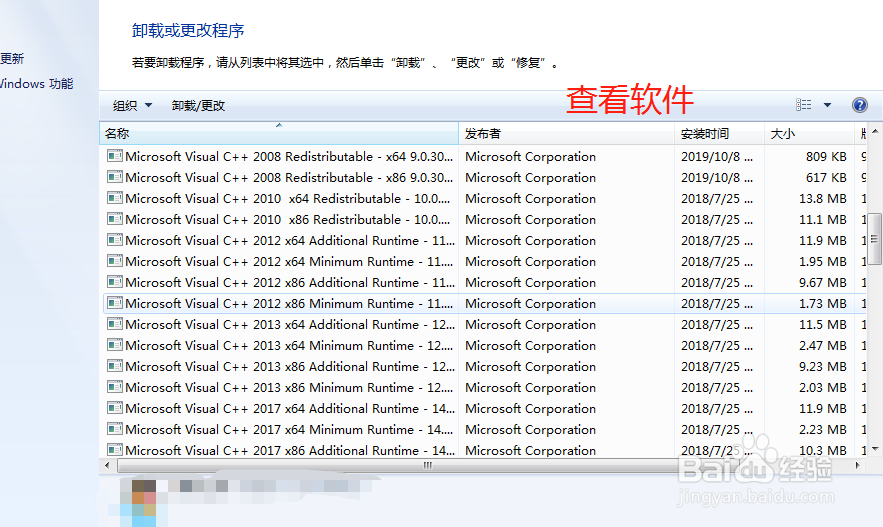Screen dimensions: 883x527
Task: Click the 11.1 MB size cell
Action: [x=823, y=220]
